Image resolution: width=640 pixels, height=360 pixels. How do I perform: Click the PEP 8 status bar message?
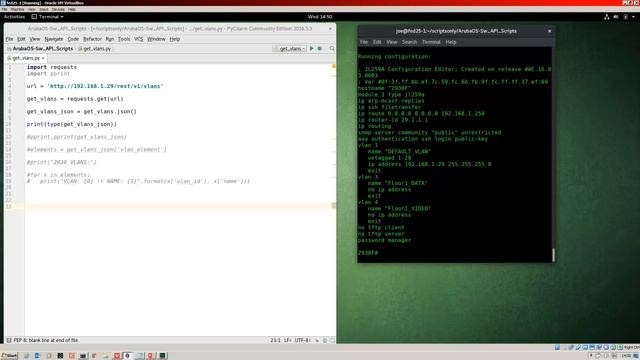[46, 340]
